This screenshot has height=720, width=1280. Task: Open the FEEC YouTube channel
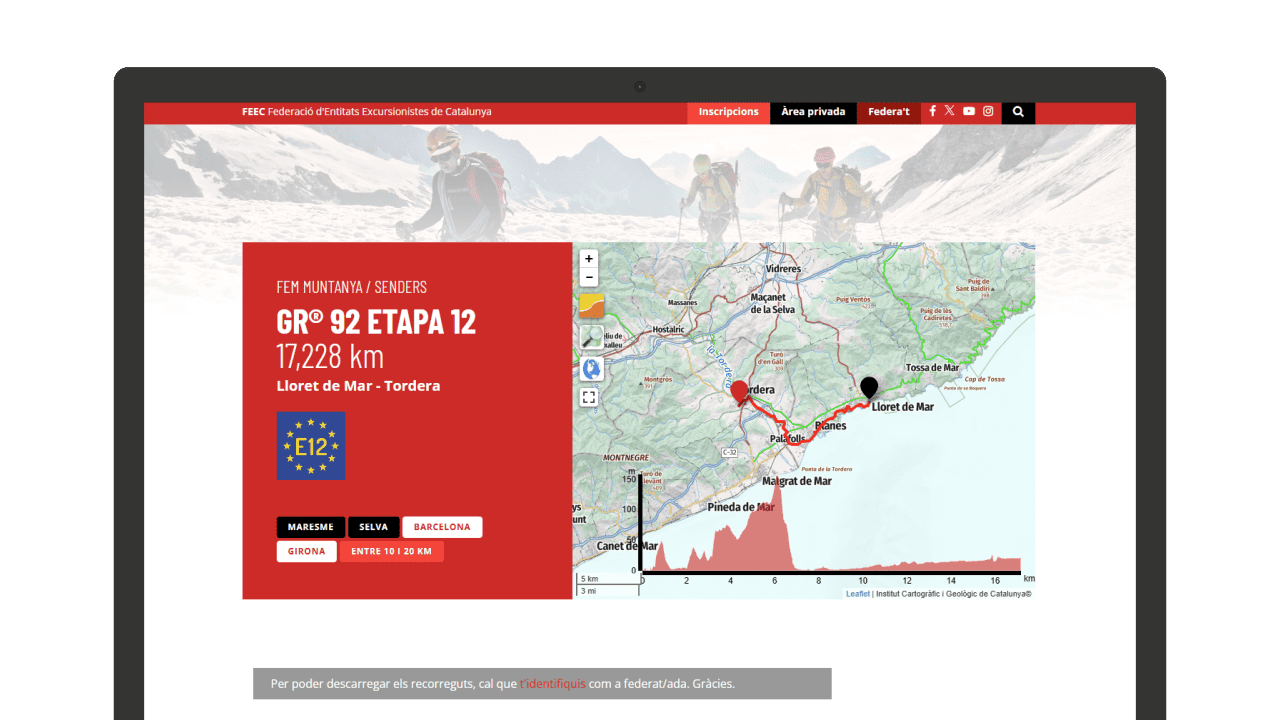969,111
